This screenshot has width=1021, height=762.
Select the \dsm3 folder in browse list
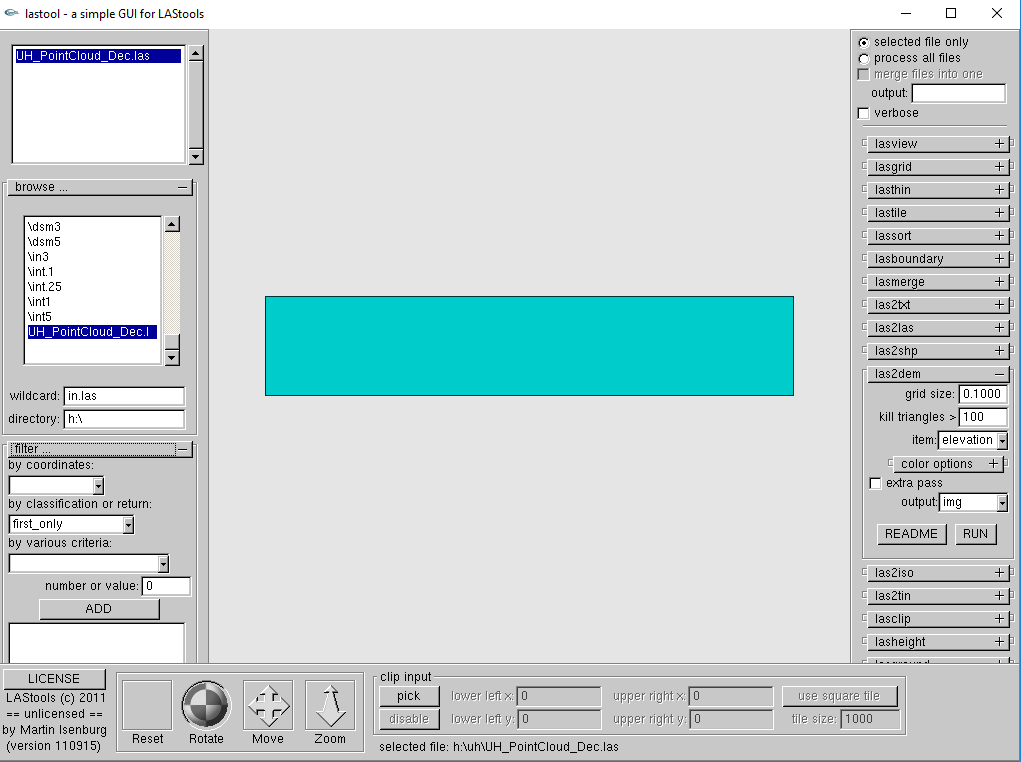click(x=45, y=227)
